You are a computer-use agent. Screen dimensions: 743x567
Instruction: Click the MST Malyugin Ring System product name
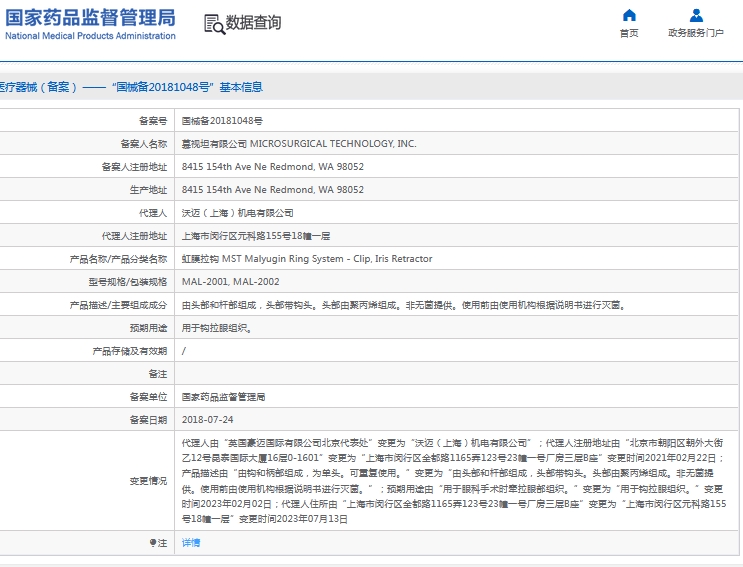(307, 259)
